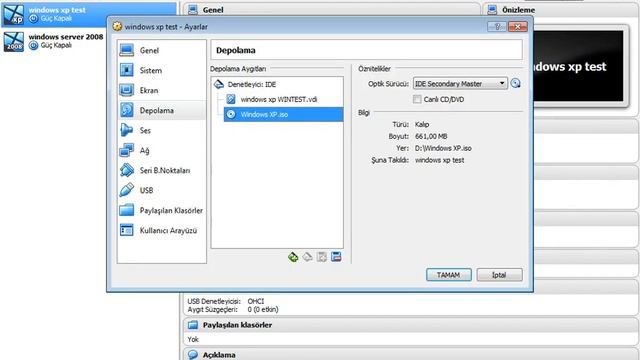
Task: Click the CD icon beside Windows XP.iso
Action: point(231,114)
